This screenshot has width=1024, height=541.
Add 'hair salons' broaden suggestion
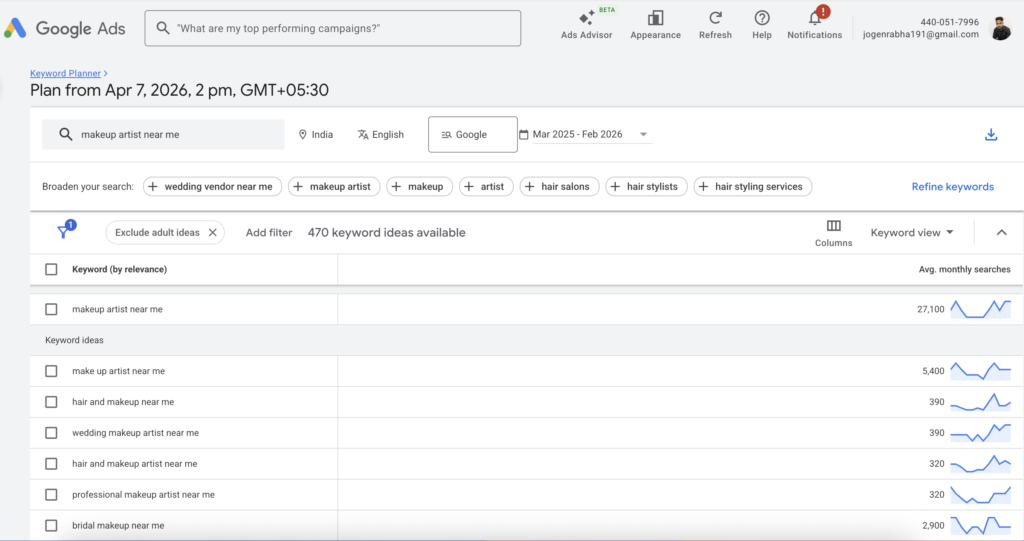pyautogui.click(x=559, y=187)
